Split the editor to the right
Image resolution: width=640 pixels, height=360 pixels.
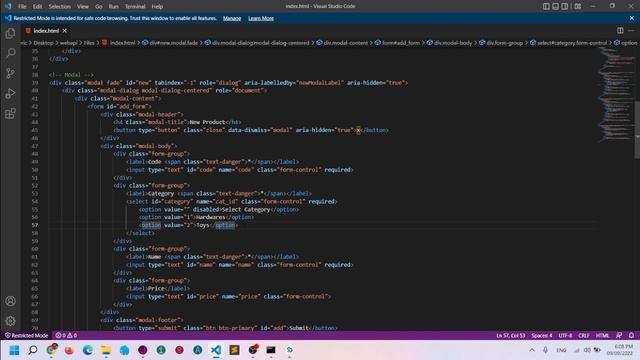620,31
